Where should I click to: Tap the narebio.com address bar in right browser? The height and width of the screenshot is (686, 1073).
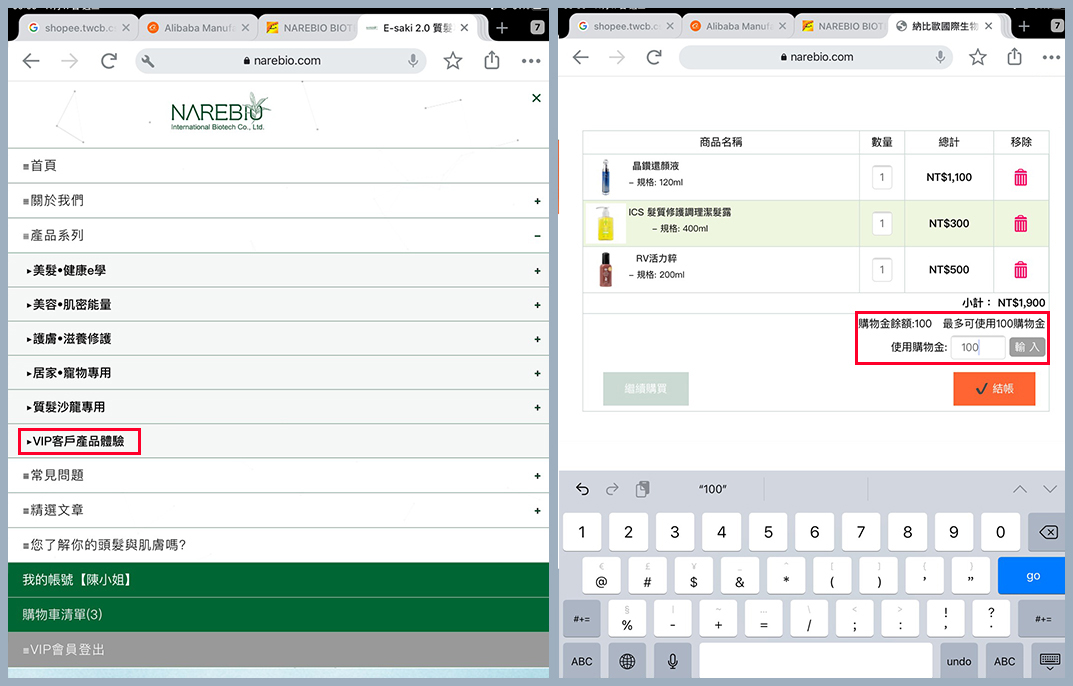pyautogui.click(x=817, y=57)
